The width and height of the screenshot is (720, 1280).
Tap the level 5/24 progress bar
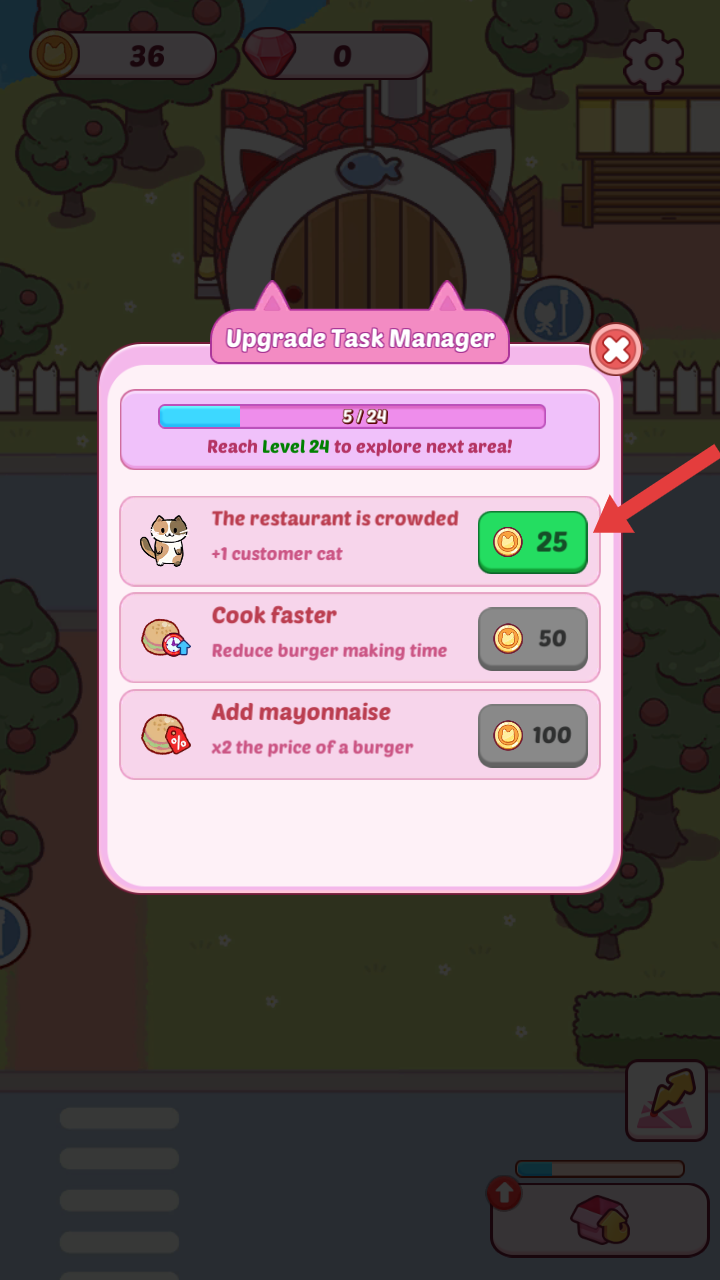coord(352,416)
